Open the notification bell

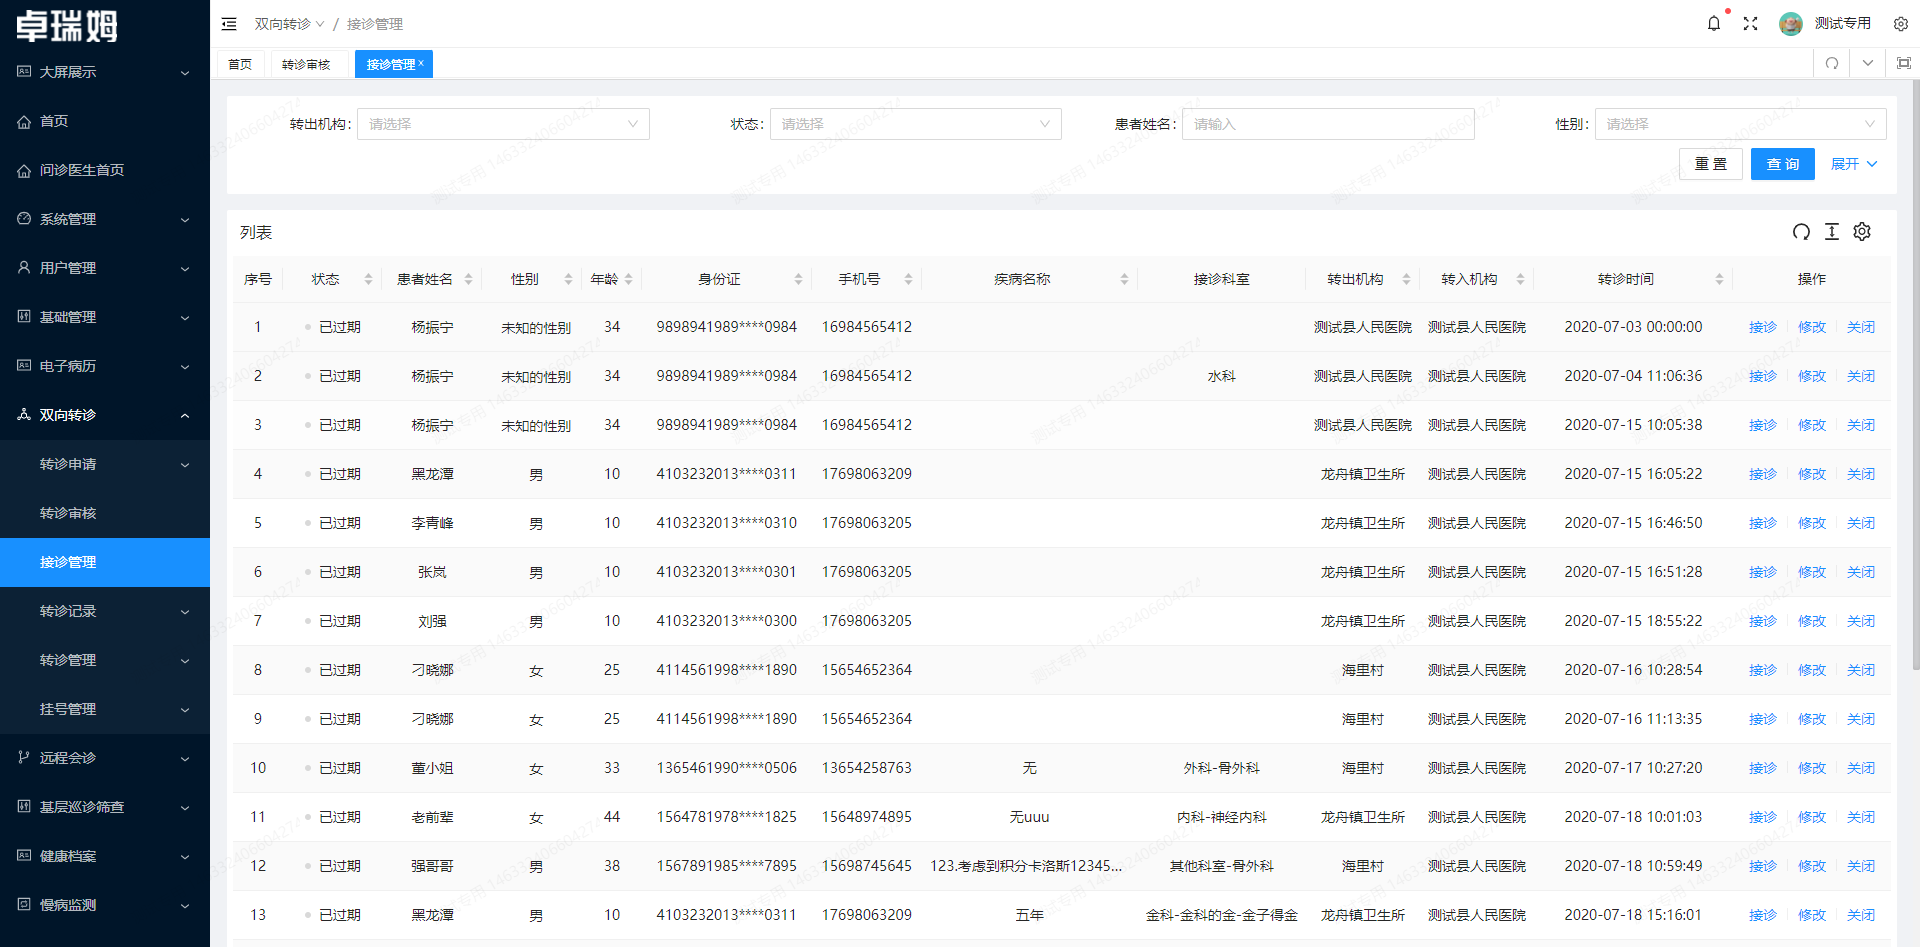tap(1714, 23)
